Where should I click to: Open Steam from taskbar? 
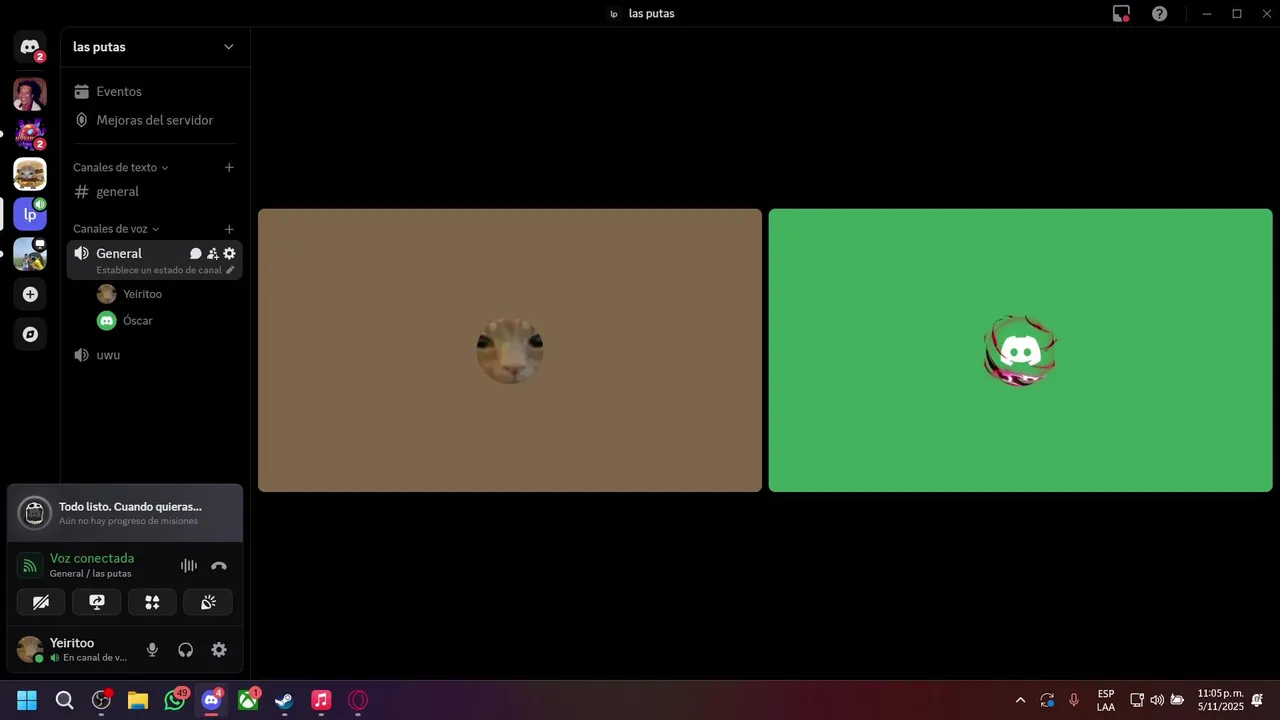click(284, 700)
